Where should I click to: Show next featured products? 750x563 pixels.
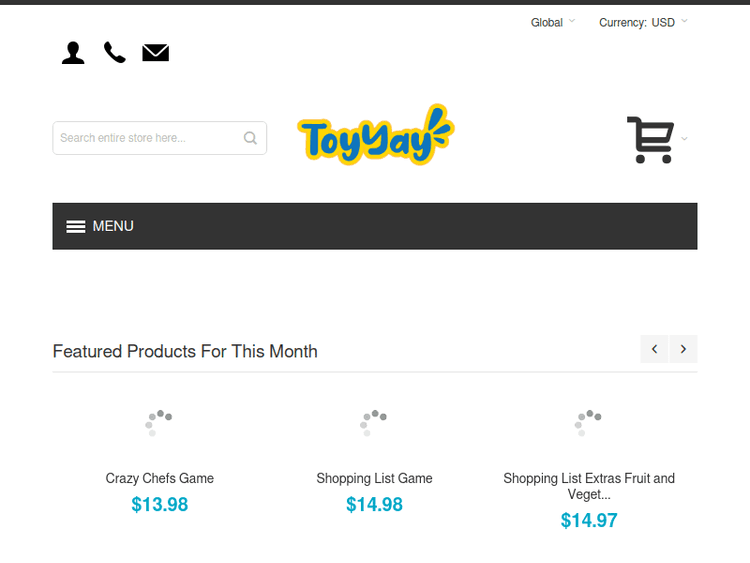pyautogui.click(x=684, y=349)
